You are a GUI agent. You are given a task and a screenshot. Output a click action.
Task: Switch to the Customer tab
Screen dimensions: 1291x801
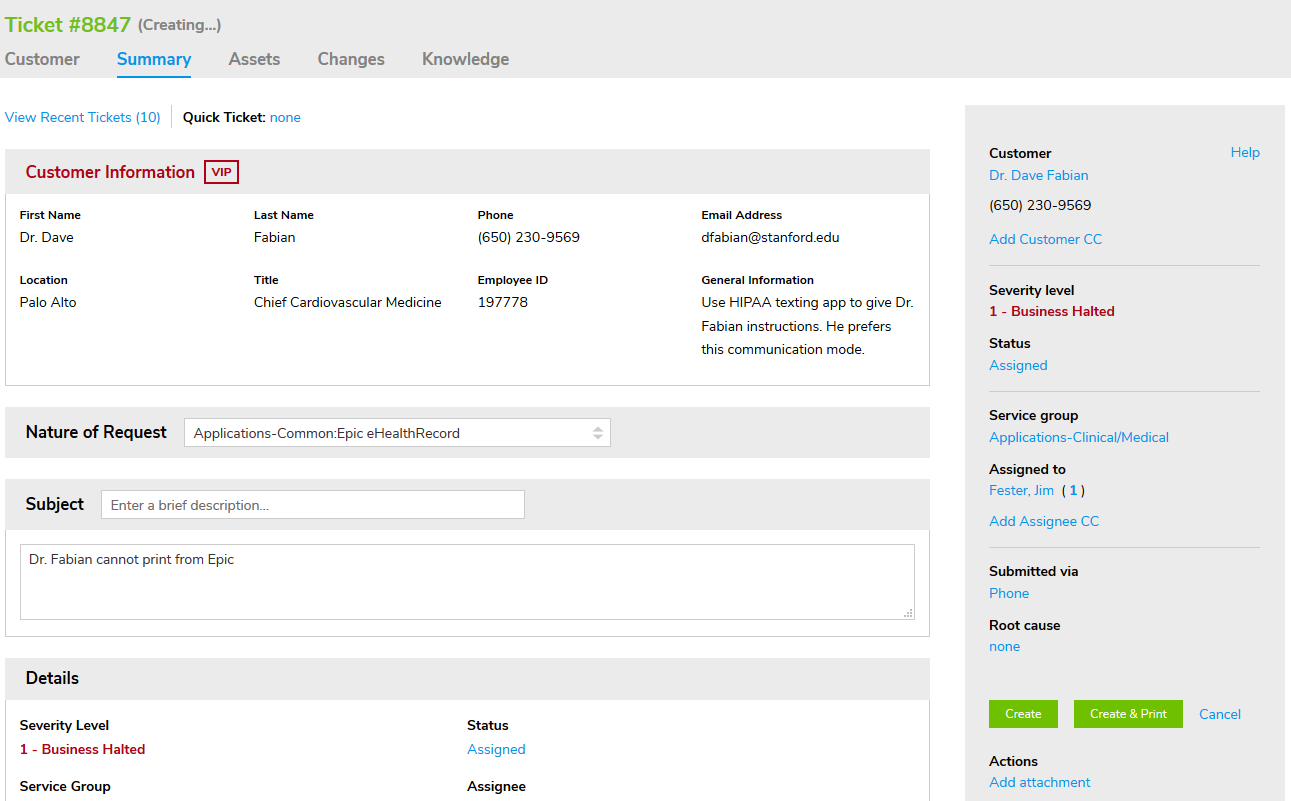[x=42, y=59]
